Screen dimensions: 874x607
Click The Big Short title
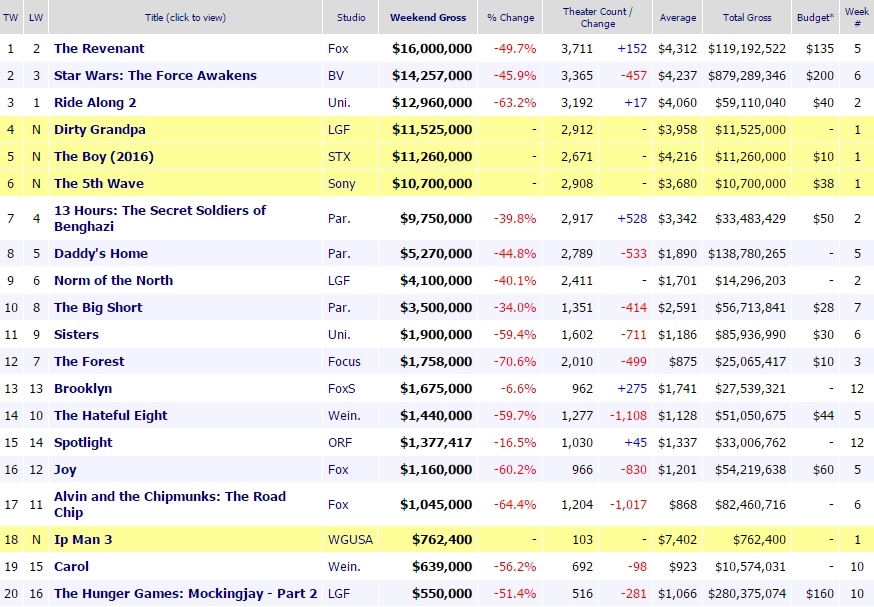click(x=98, y=308)
